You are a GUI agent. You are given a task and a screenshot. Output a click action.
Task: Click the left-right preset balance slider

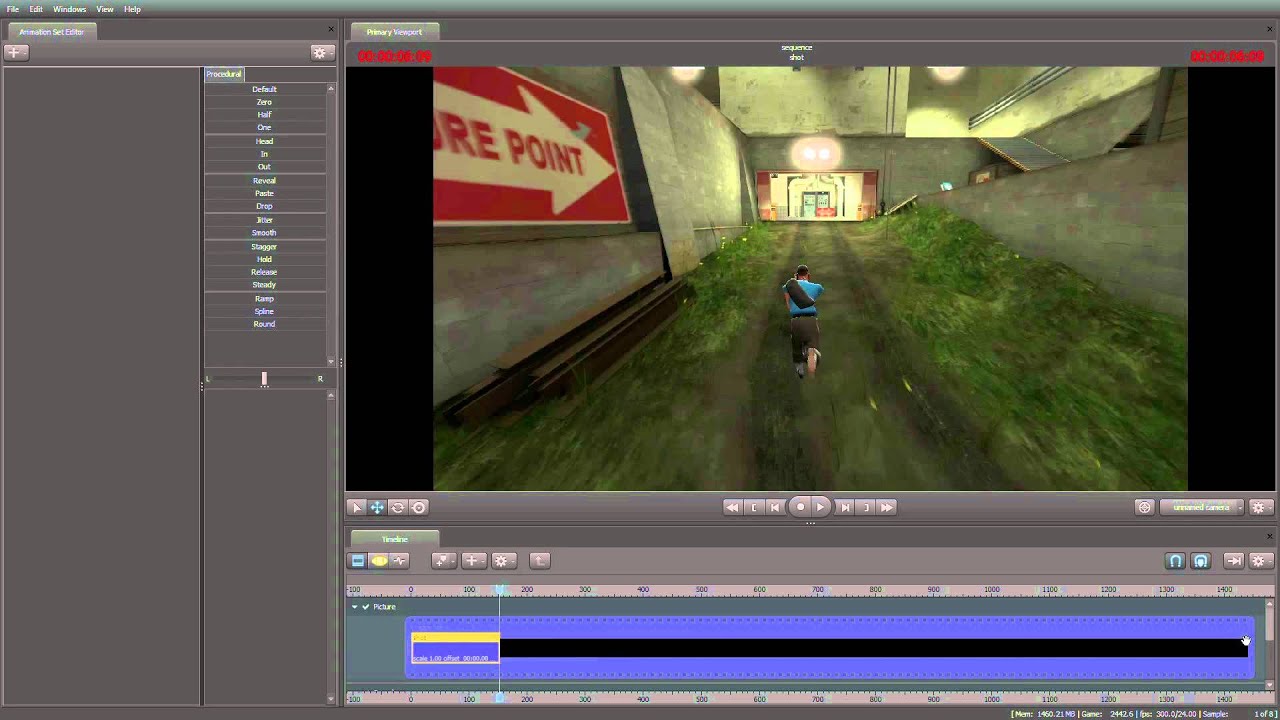tap(264, 379)
